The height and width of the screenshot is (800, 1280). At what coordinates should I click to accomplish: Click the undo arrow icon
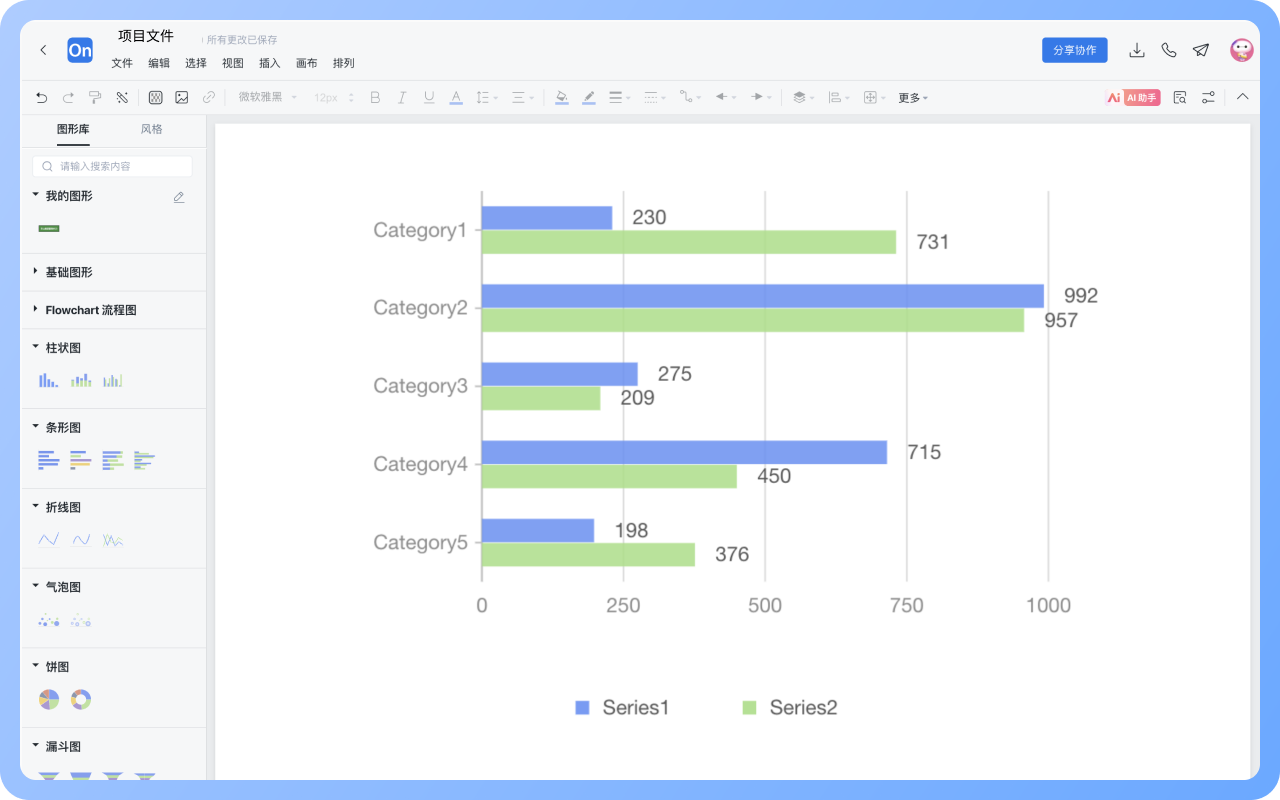41,98
